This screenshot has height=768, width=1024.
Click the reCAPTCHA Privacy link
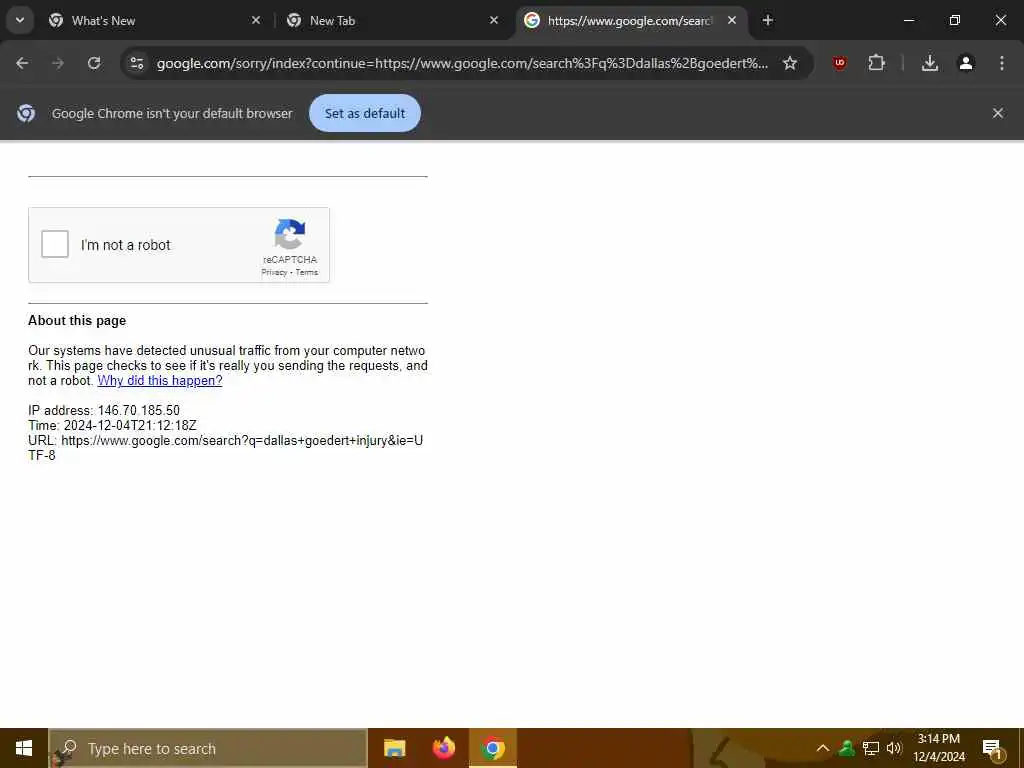pos(274,272)
